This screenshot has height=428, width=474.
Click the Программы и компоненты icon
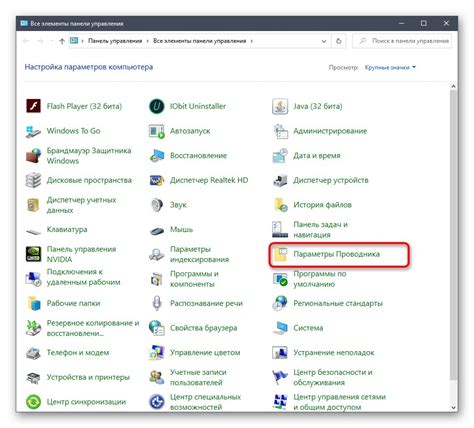pos(157,279)
